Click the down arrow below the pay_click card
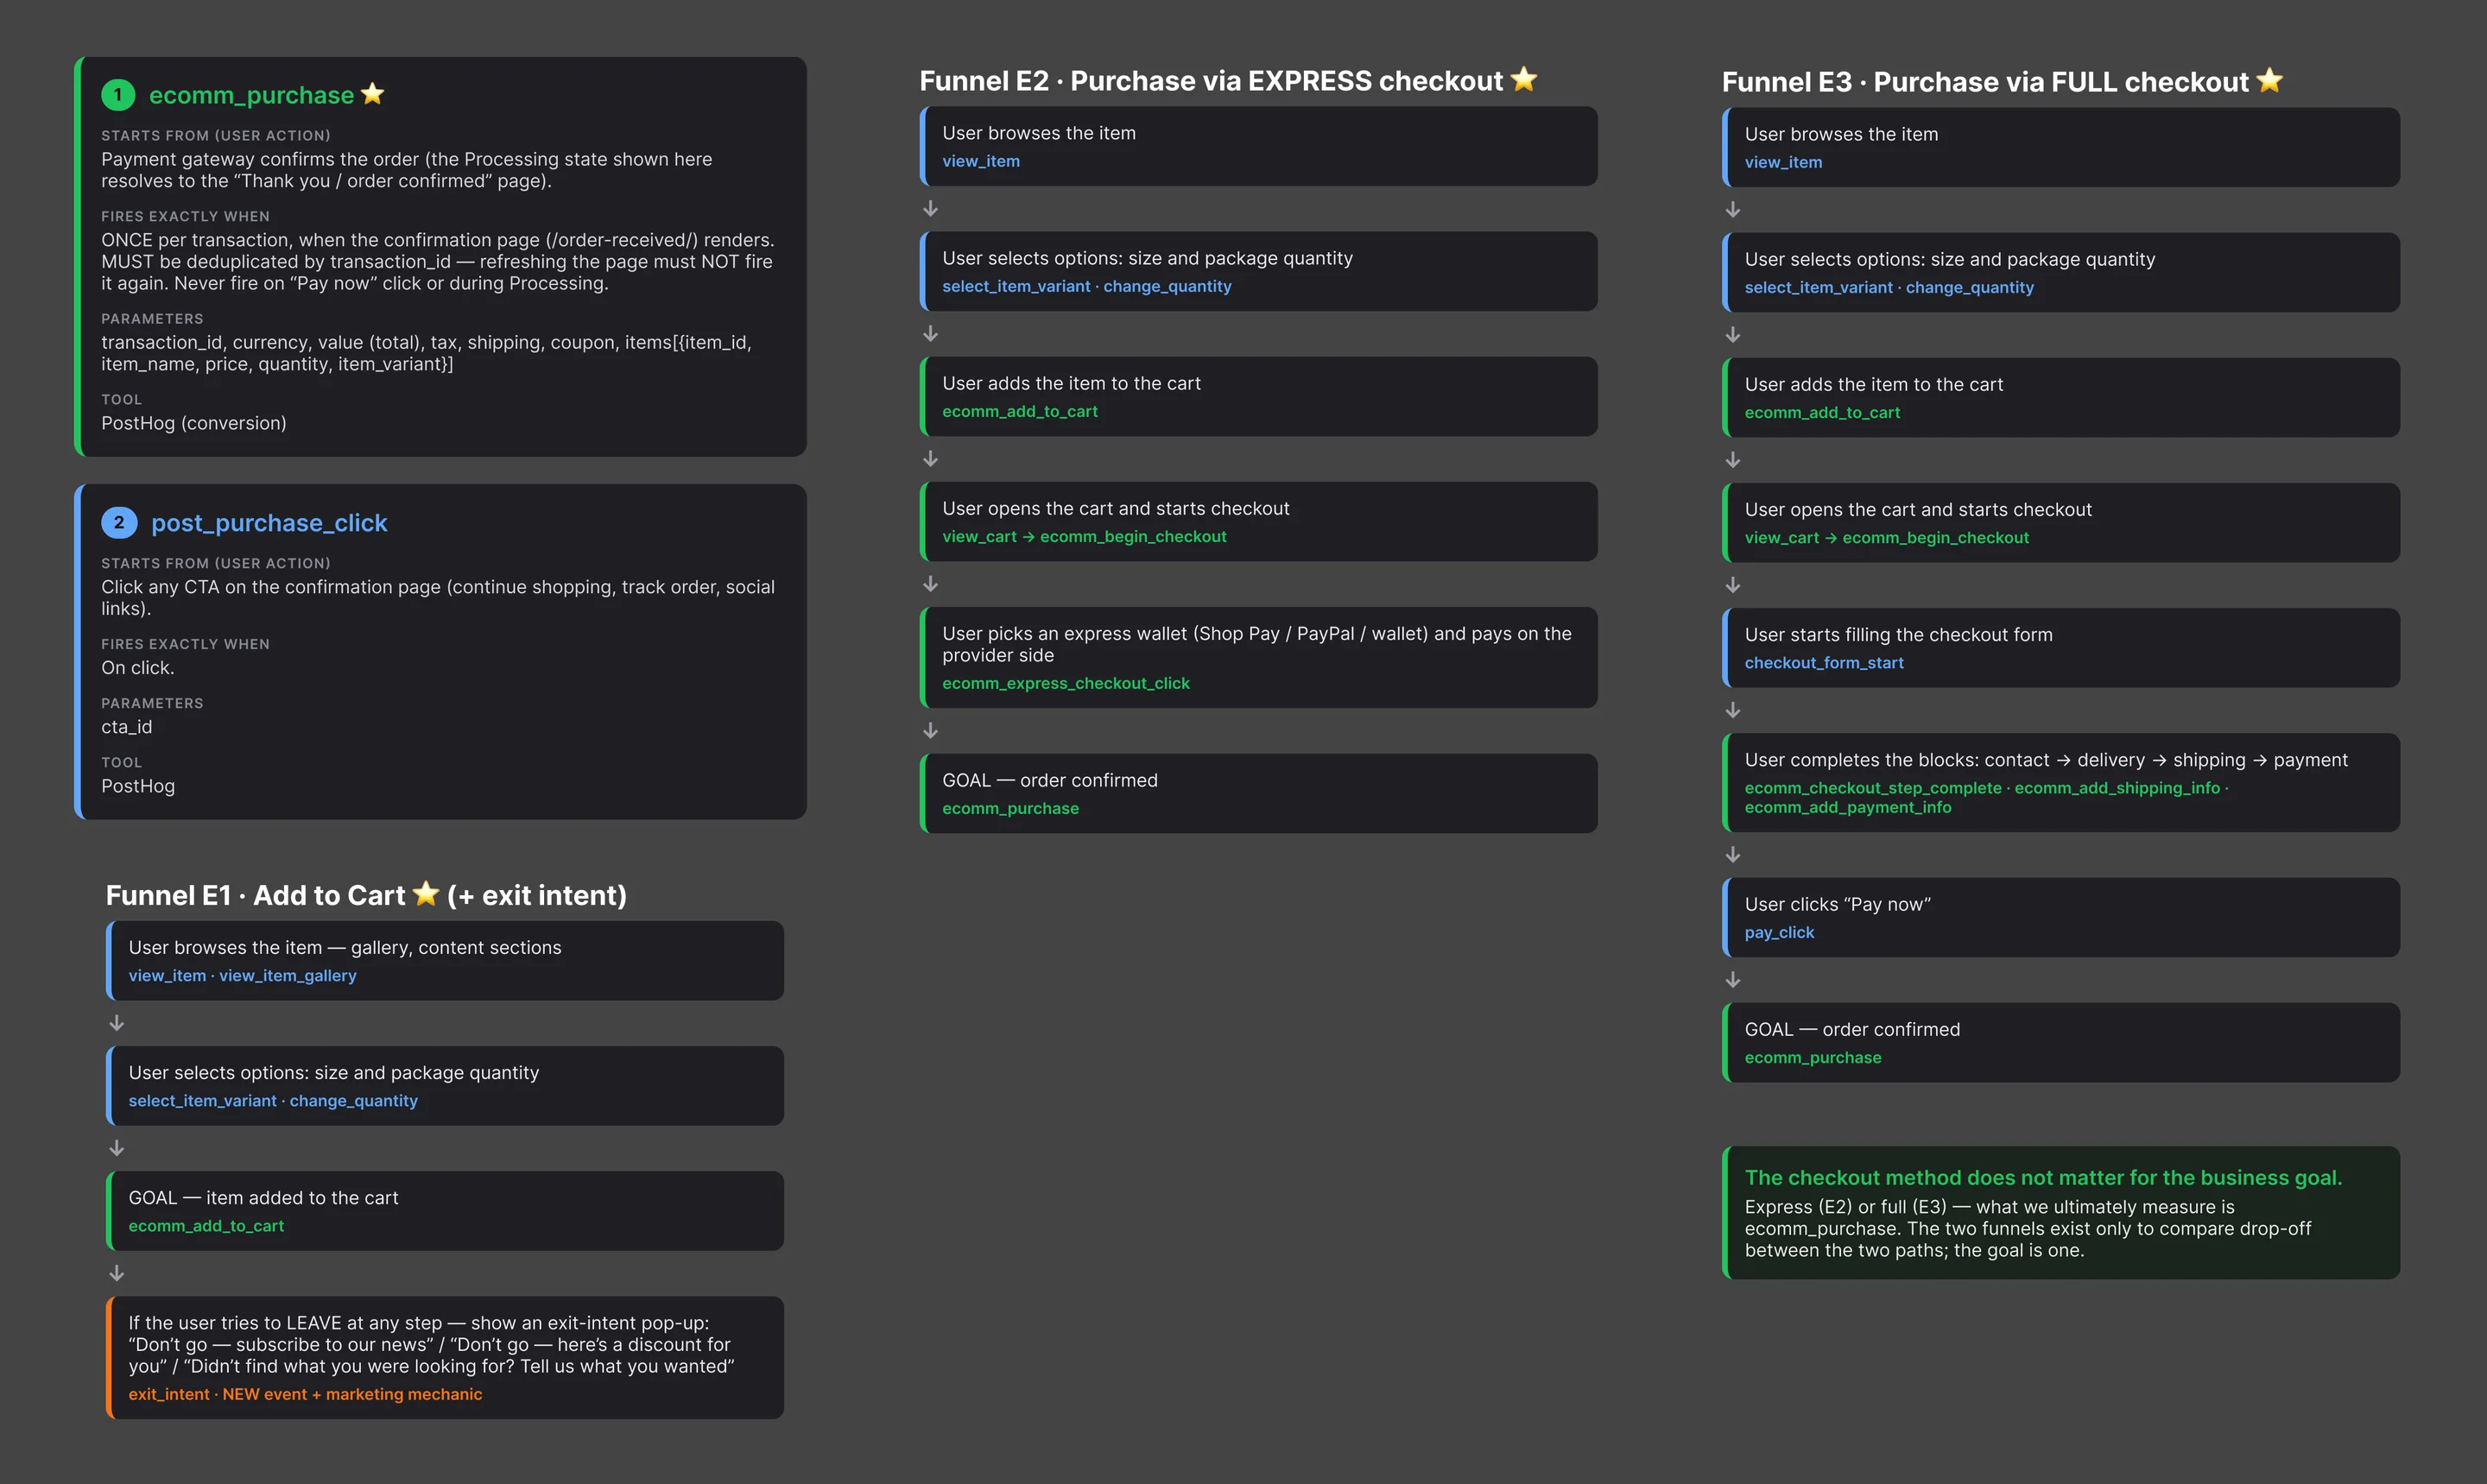Viewport: 2487px width, 1484px height. 1733,980
